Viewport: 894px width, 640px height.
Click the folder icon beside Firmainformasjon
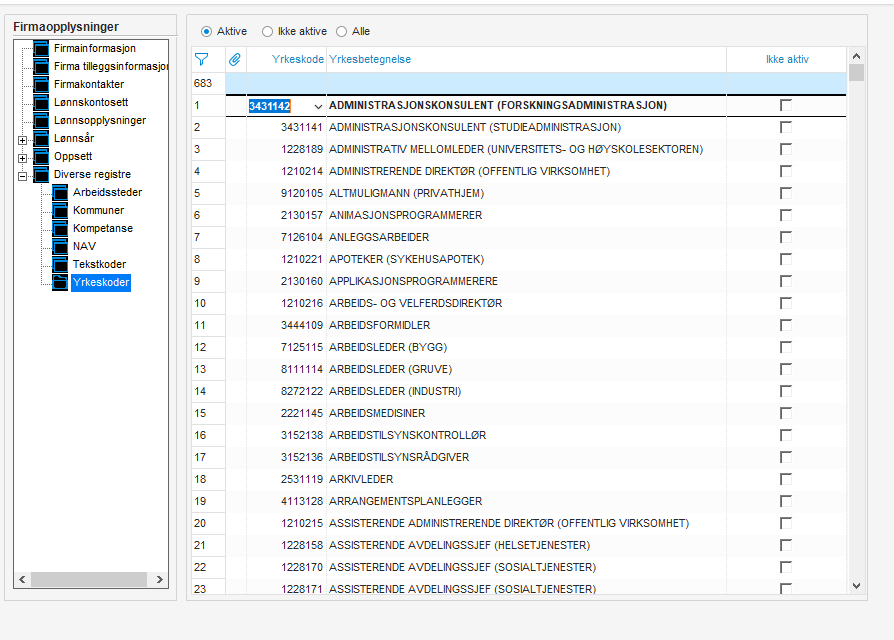point(41,48)
